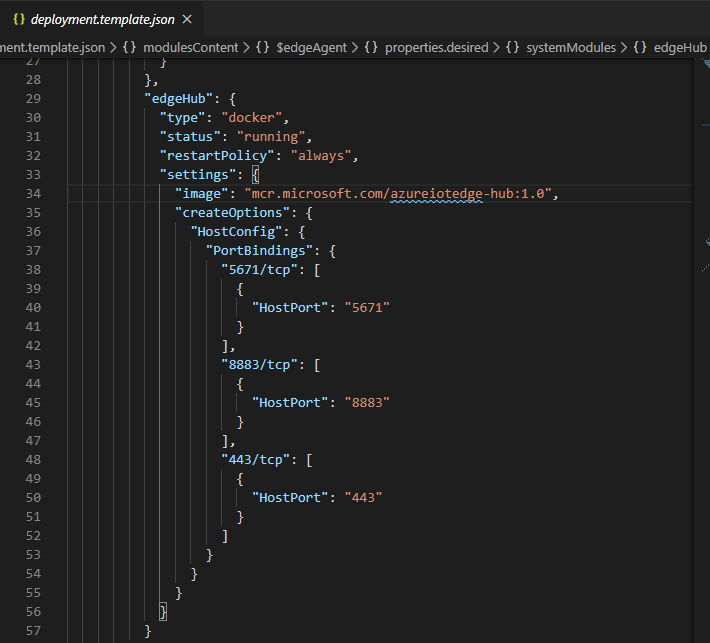The height and width of the screenshot is (643, 710).
Task: Click the "PortBindings" key
Action: [x=259, y=251]
